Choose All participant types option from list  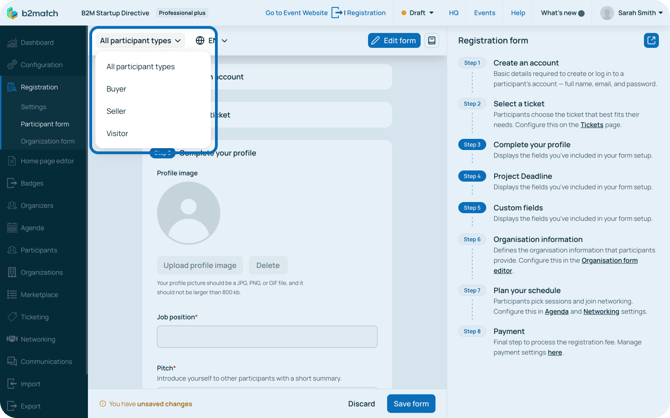(141, 67)
